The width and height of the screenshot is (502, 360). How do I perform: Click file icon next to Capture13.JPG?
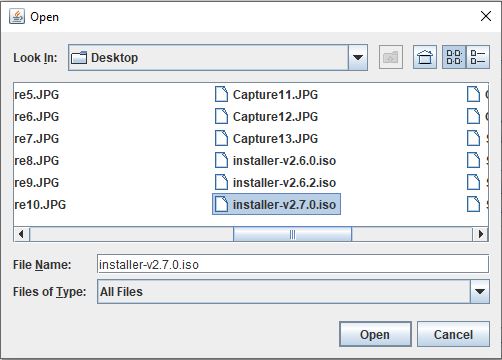pos(221,138)
